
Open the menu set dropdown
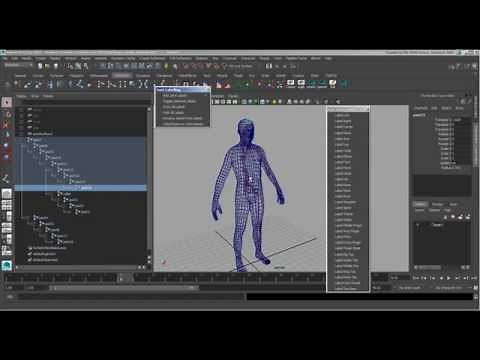(x=18, y=65)
